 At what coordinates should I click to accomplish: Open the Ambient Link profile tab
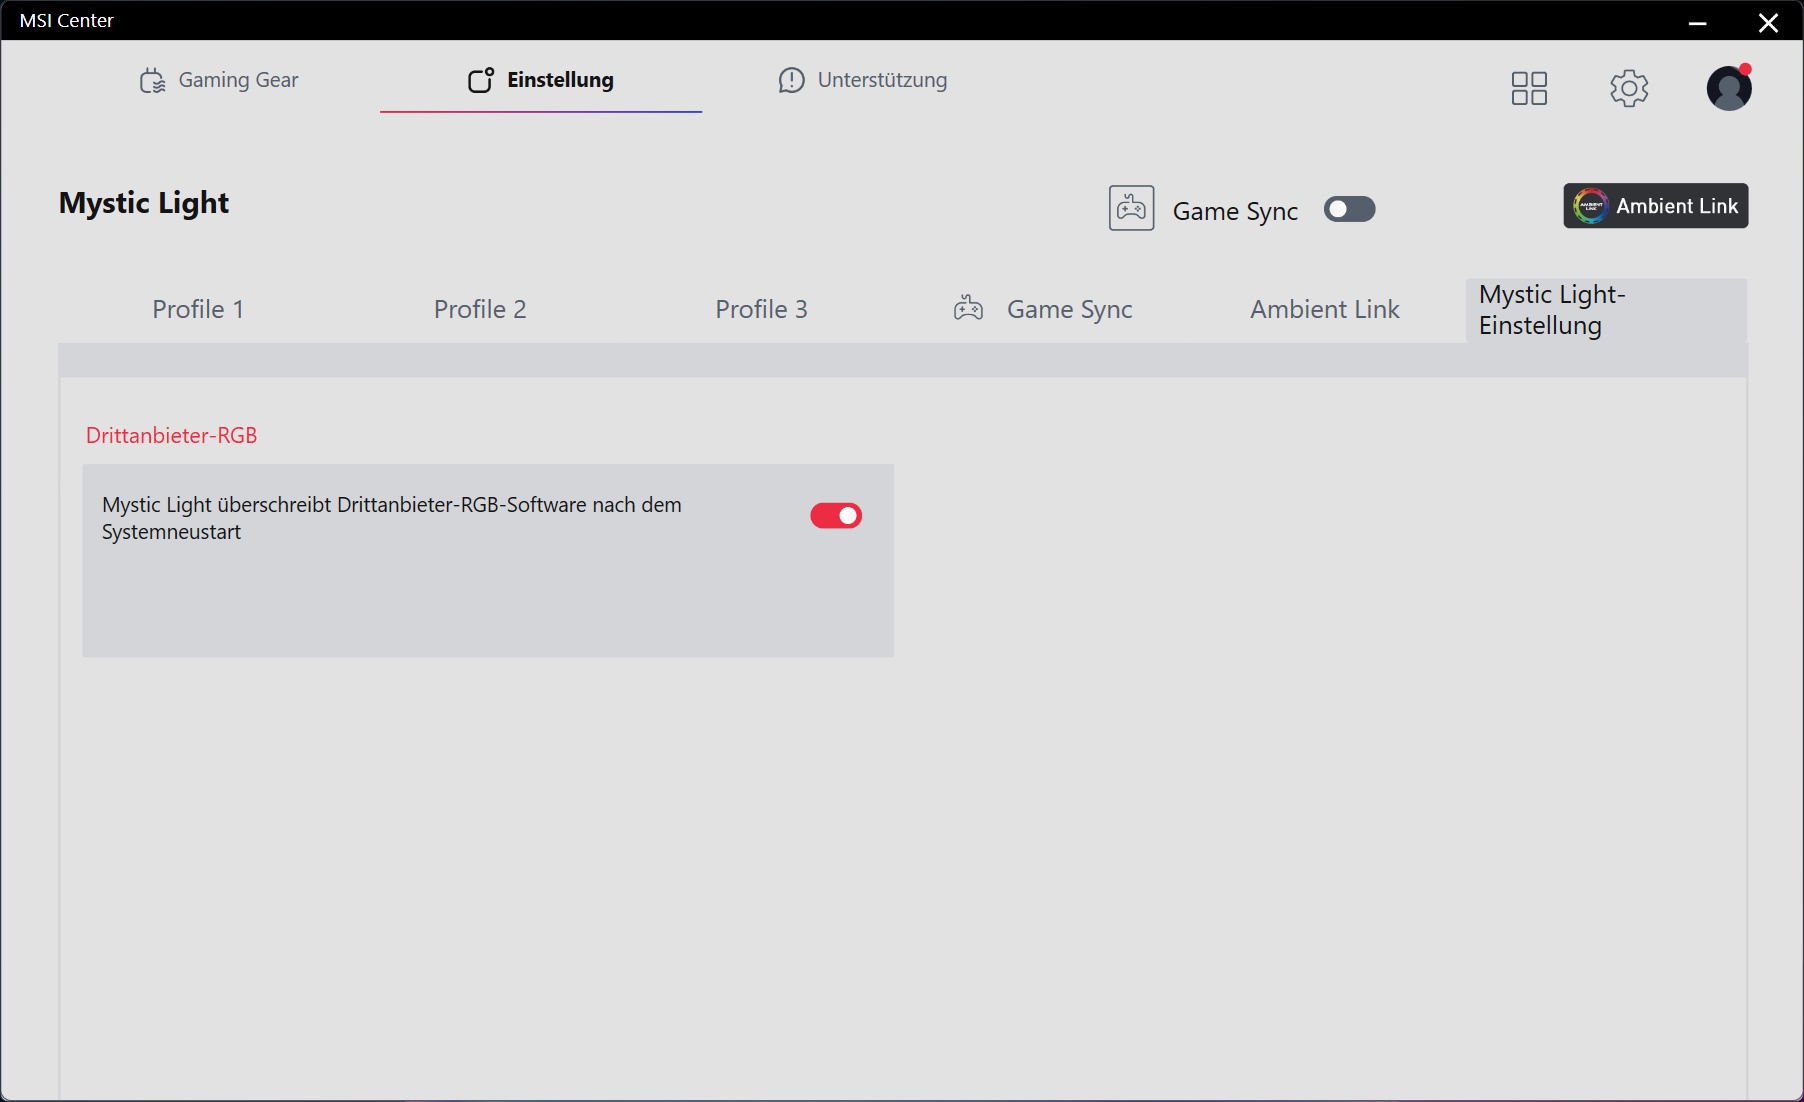pos(1324,310)
